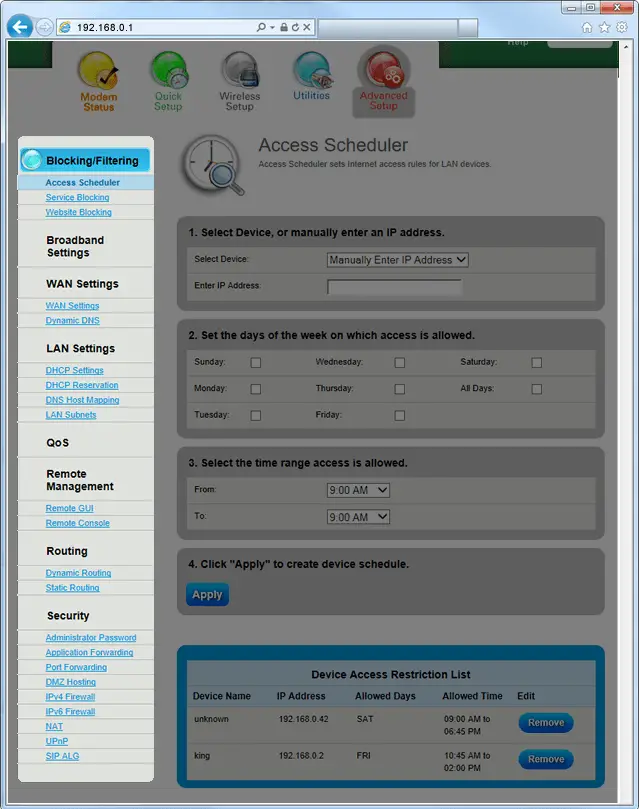Open the Favorites star icon
Screen dimensions: 639x809
(x=604, y=27)
